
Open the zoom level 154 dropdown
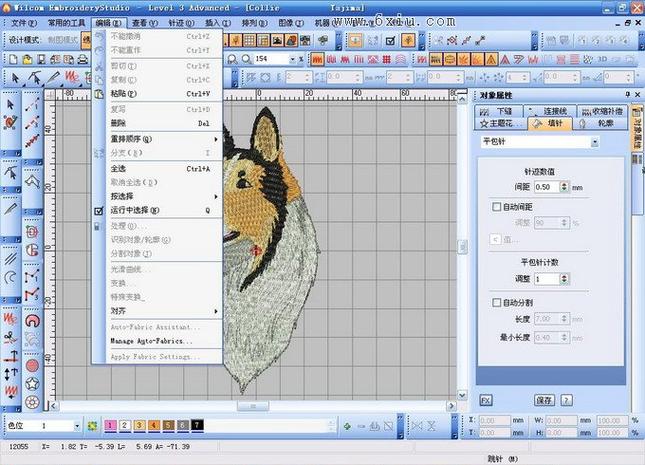coord(292,59)
